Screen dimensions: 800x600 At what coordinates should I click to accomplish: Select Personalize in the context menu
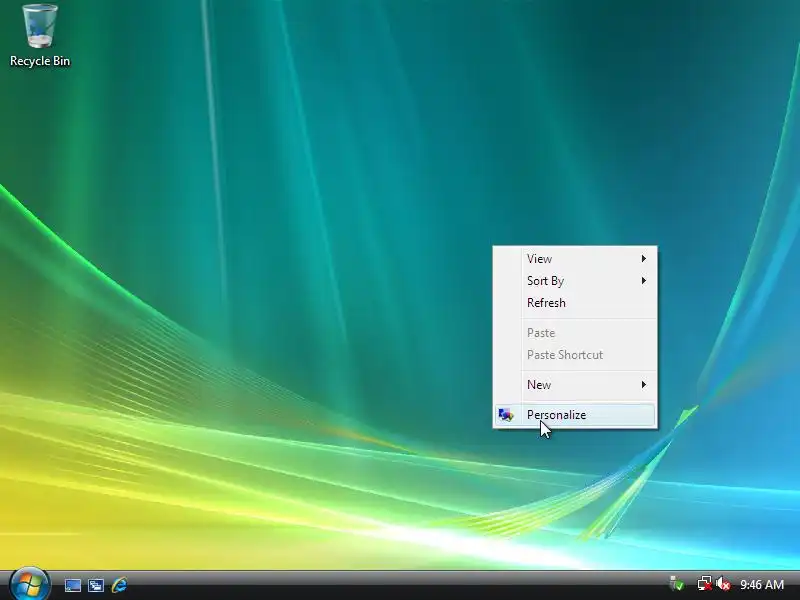pos(575,415)
